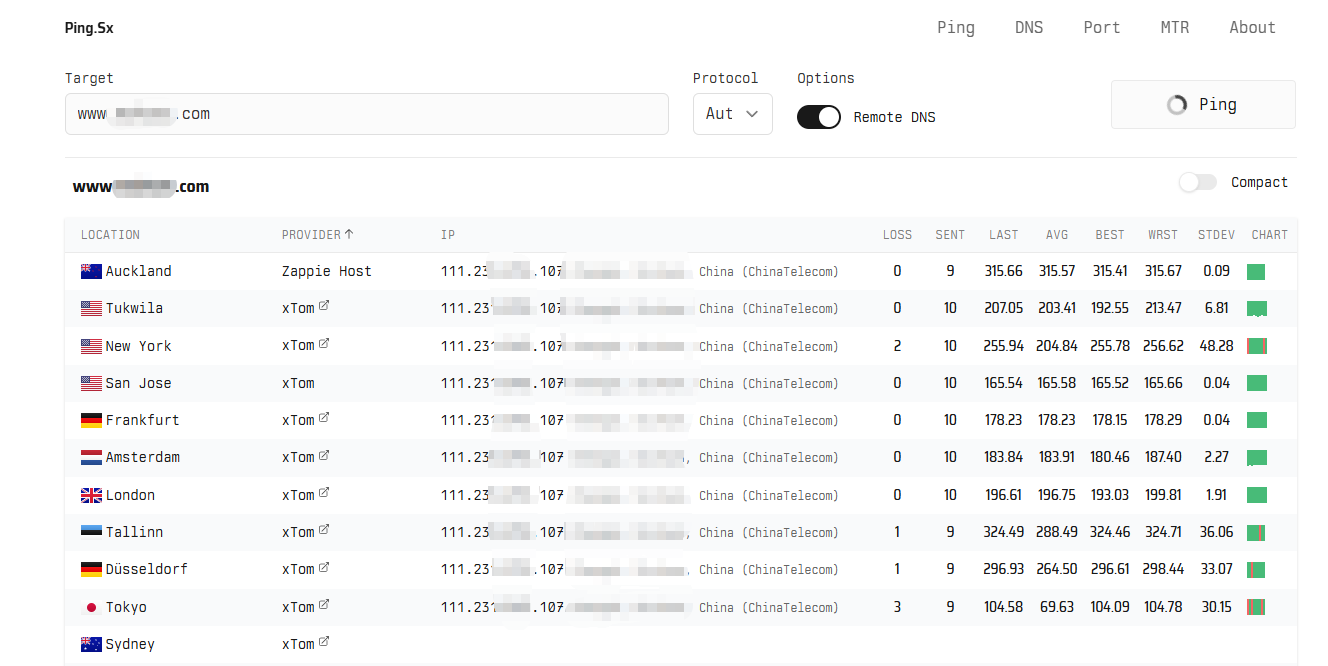
Task: Click the Netherlands flag beside Amsterdam
Action: click(91, 457)
